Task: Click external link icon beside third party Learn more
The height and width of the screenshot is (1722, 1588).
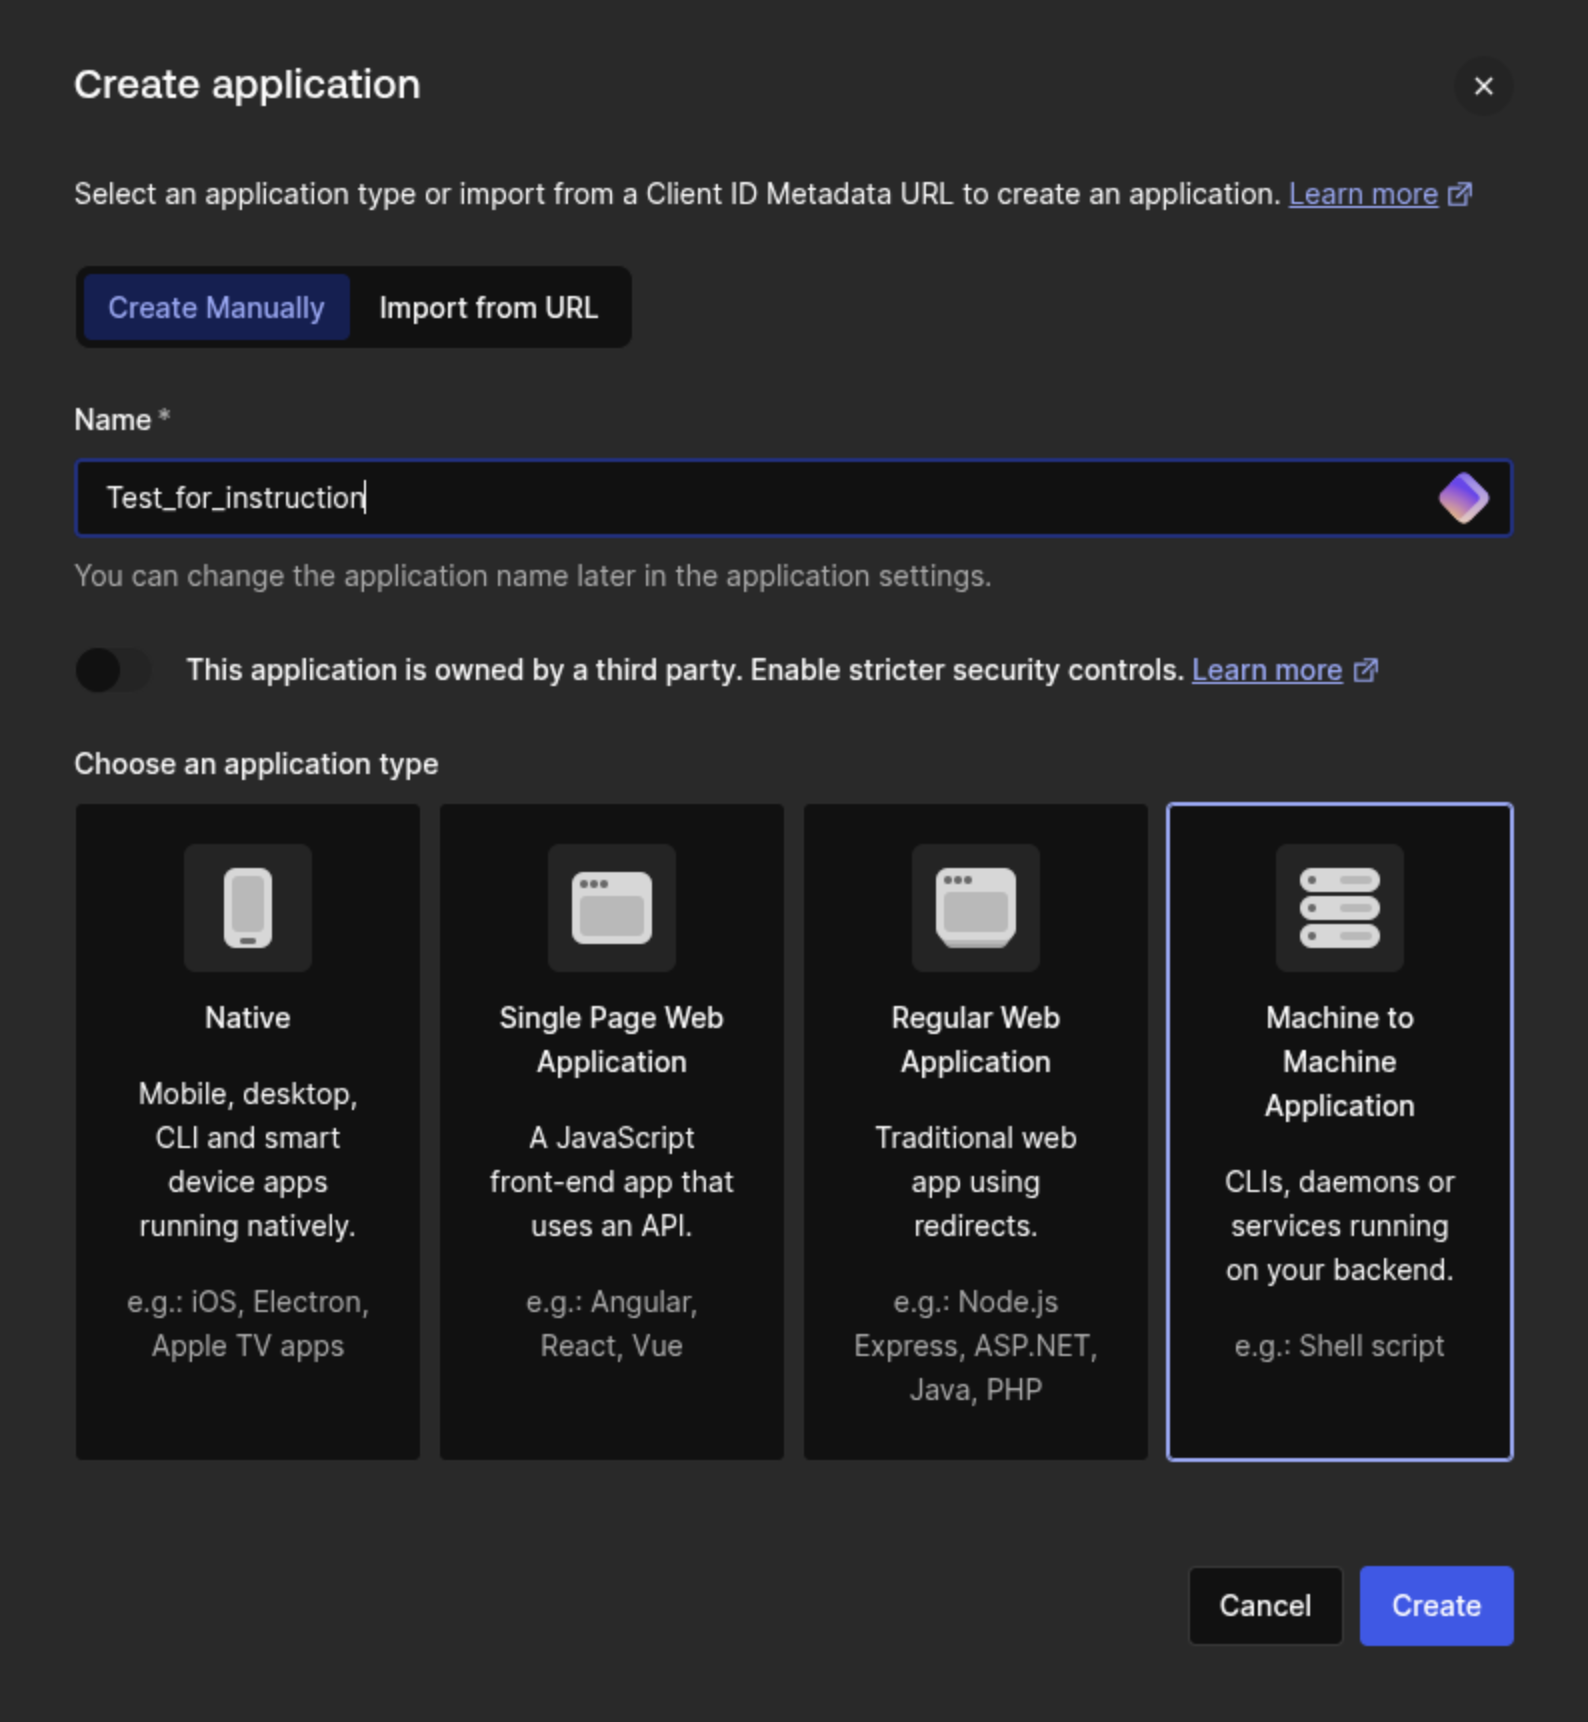Action: [x=1365, y=670]
